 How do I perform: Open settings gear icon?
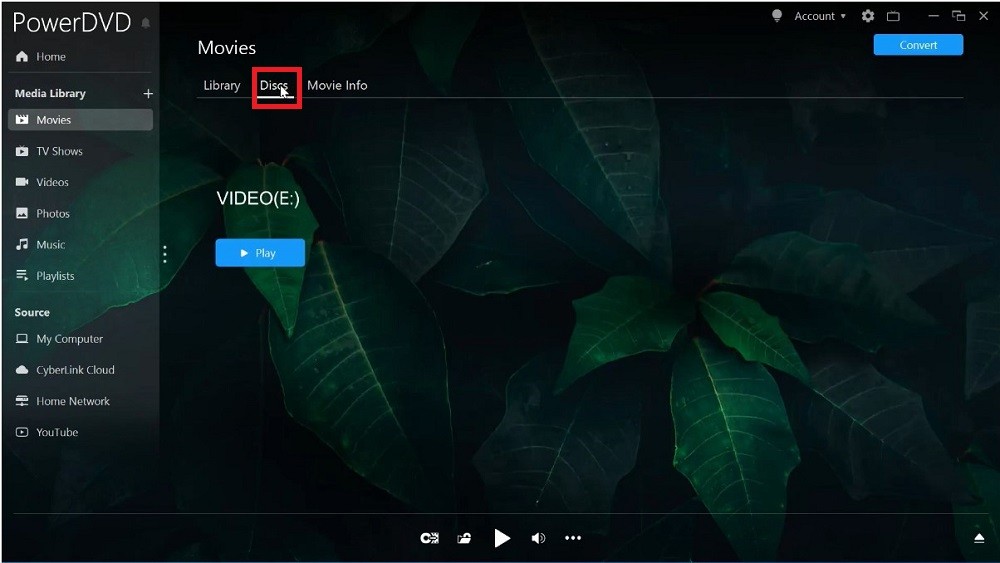click(868, 16)
